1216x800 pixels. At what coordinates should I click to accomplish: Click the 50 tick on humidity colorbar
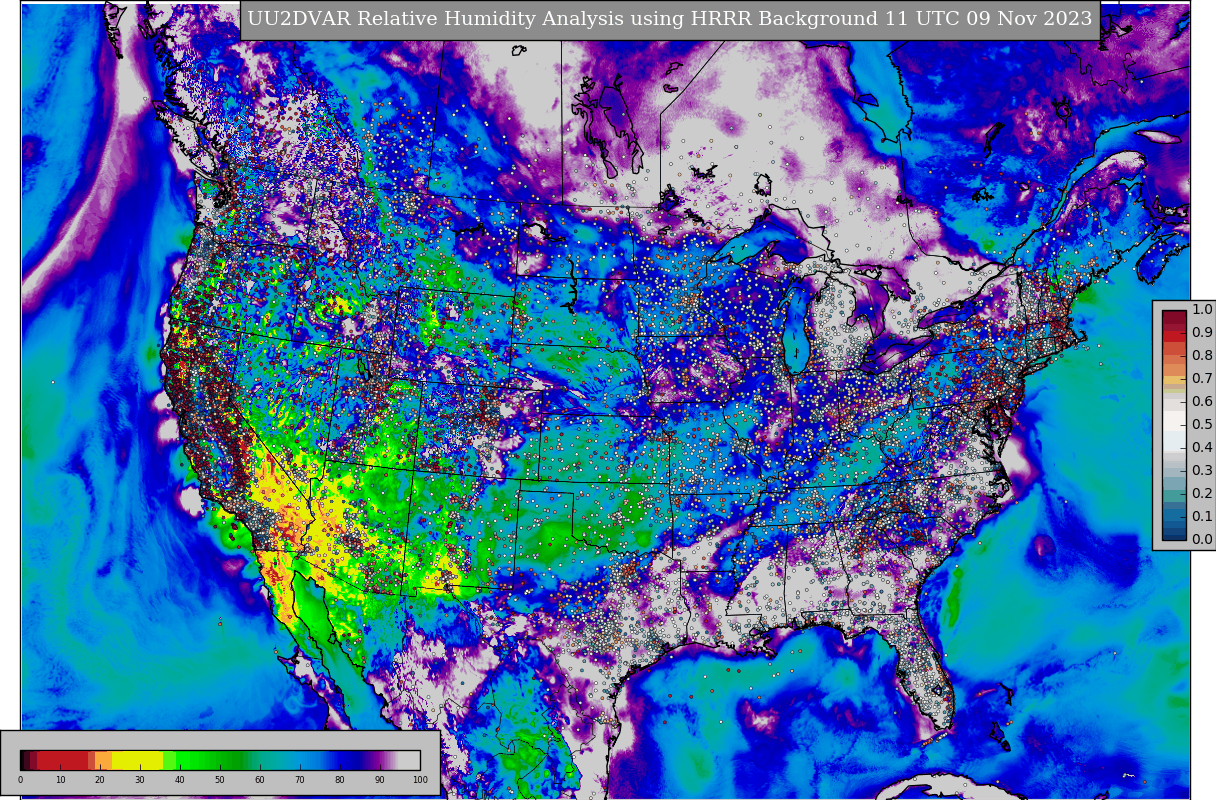pyautogui.click(x=220, y=780)
